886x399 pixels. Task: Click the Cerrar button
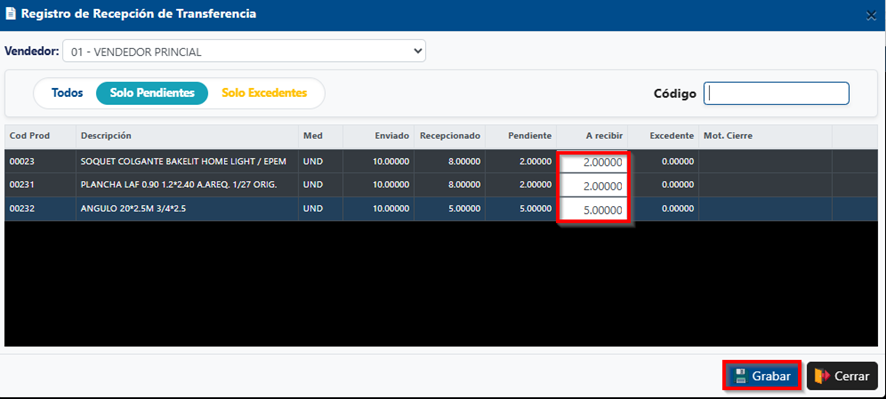[x=842, y=376]
